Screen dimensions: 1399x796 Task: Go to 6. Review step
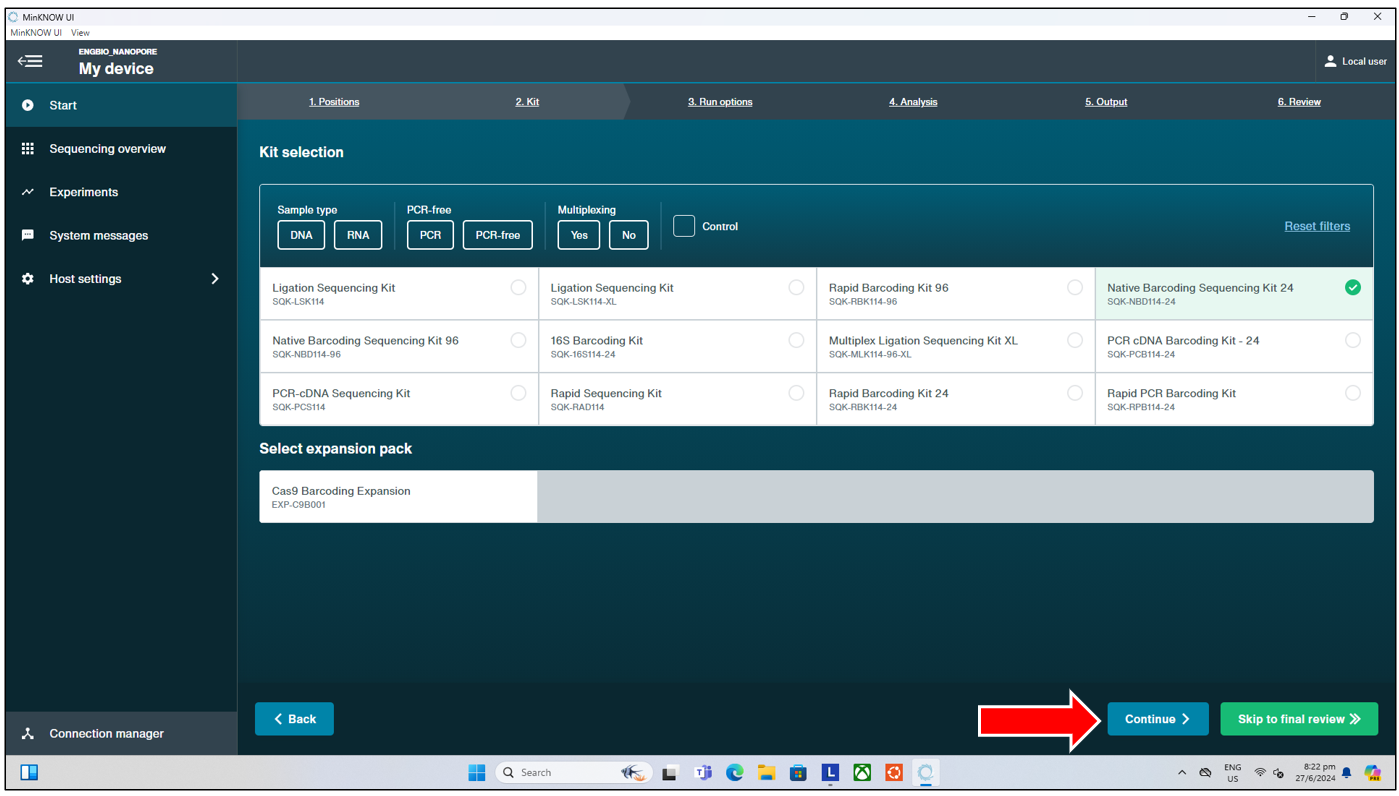pyautogui.click(x=1299, y=102)
